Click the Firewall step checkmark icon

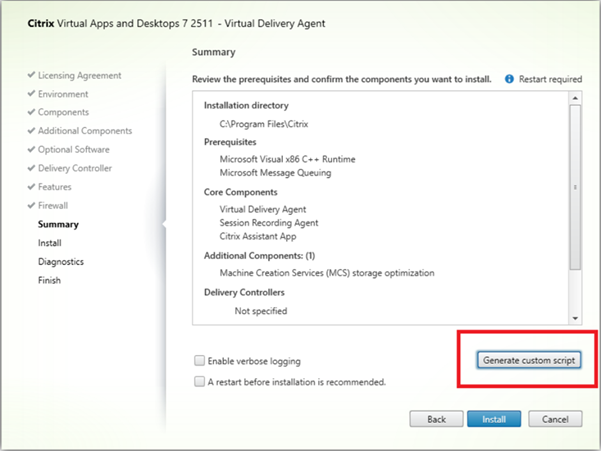pos(31,206)
